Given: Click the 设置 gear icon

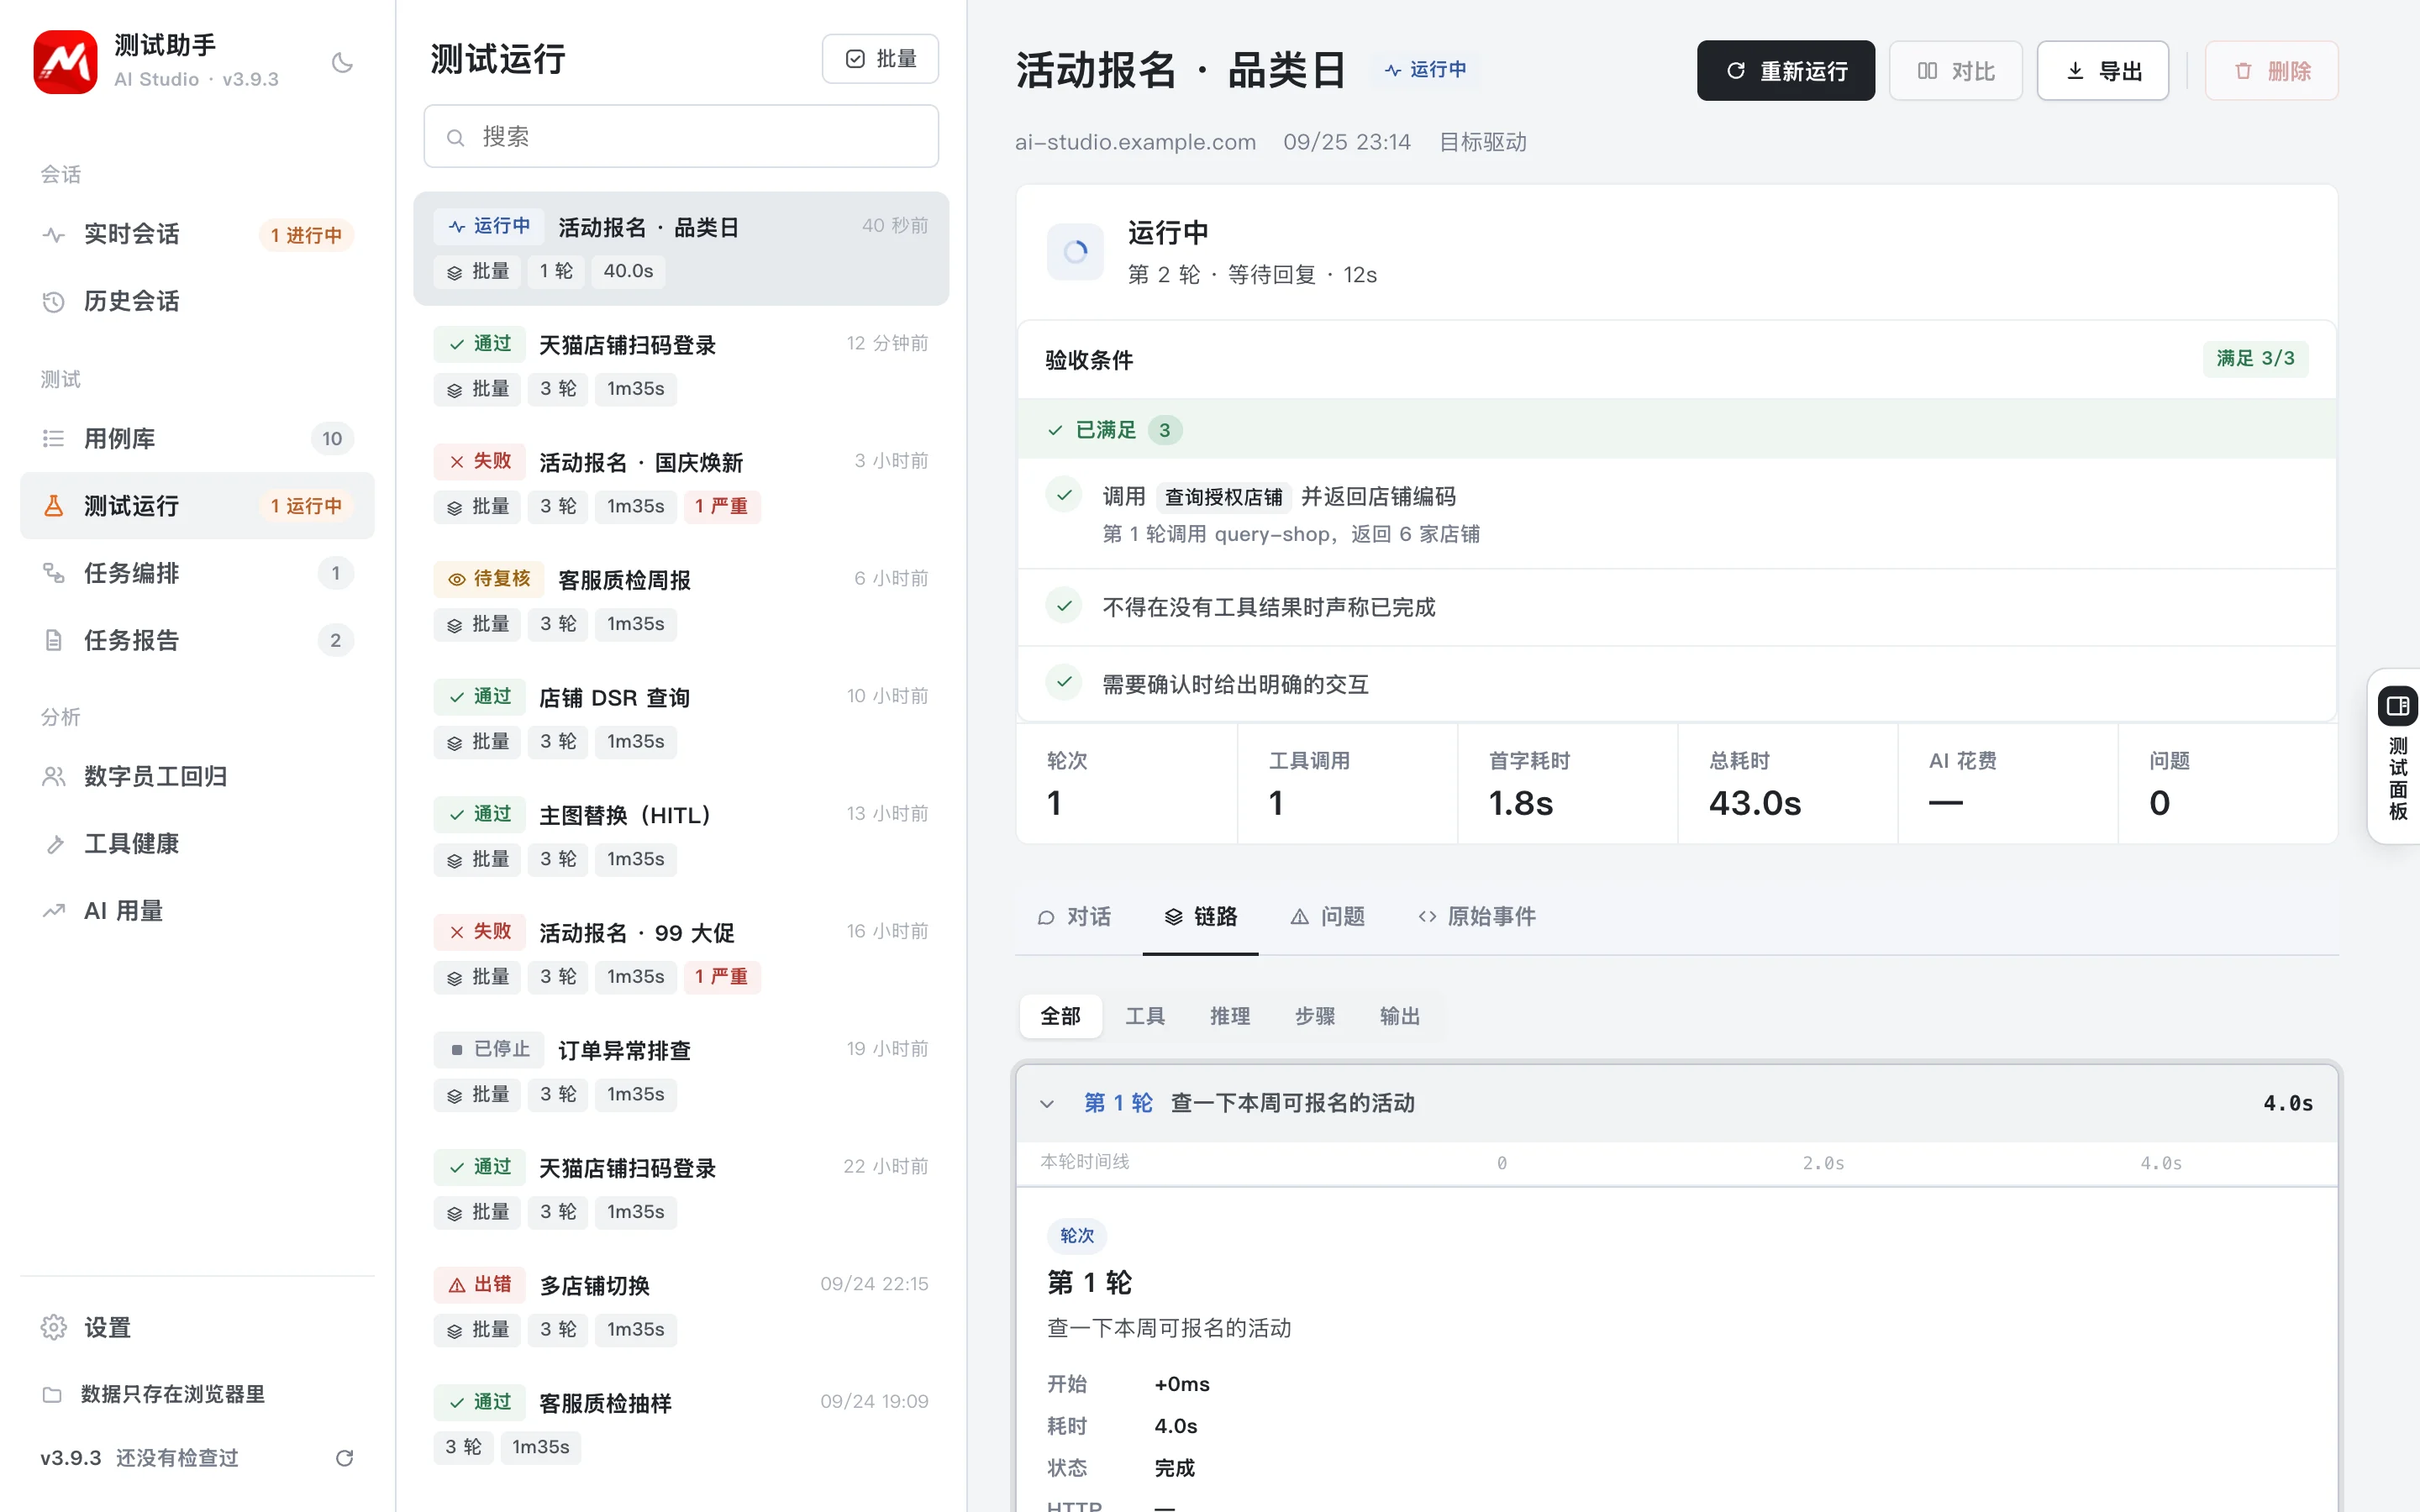Looking at the screenshot, I should coord(54,1327).
